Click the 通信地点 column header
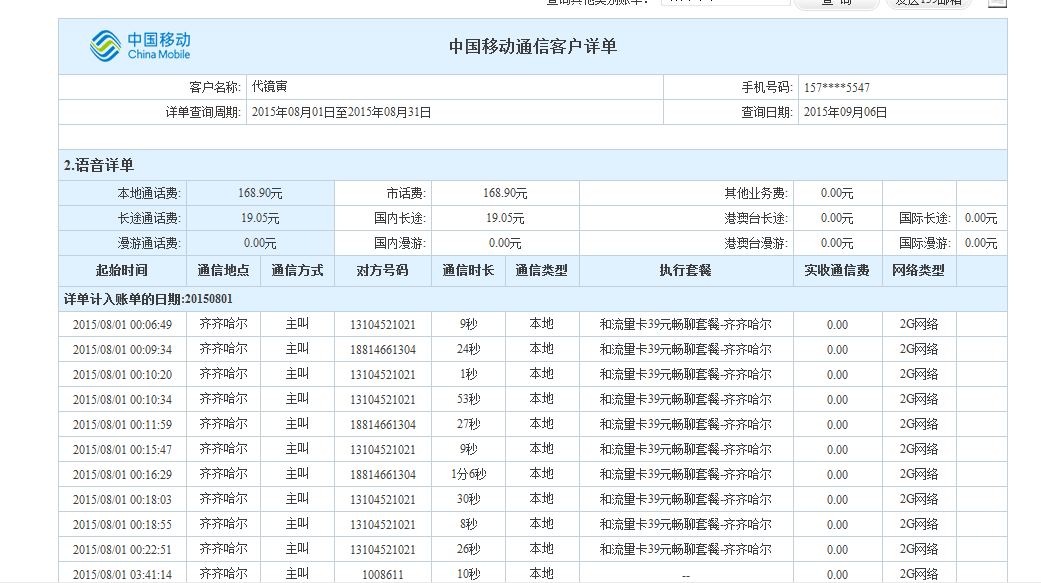The height and width of the screenshot is (583, 1041). coord(223,270)
